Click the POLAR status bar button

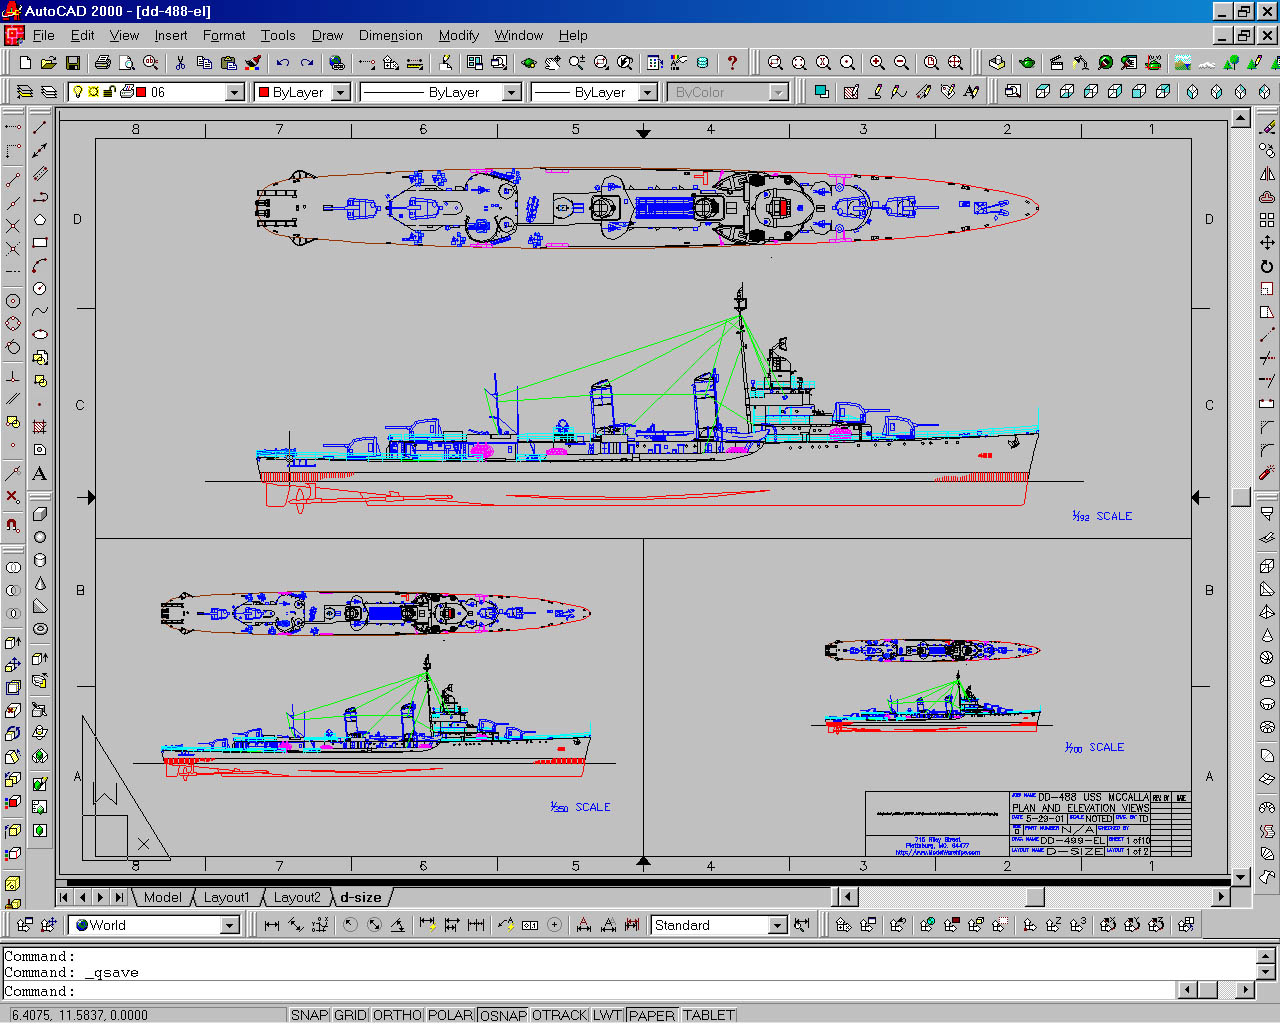pyautogui.click(x=450, y=1015)
